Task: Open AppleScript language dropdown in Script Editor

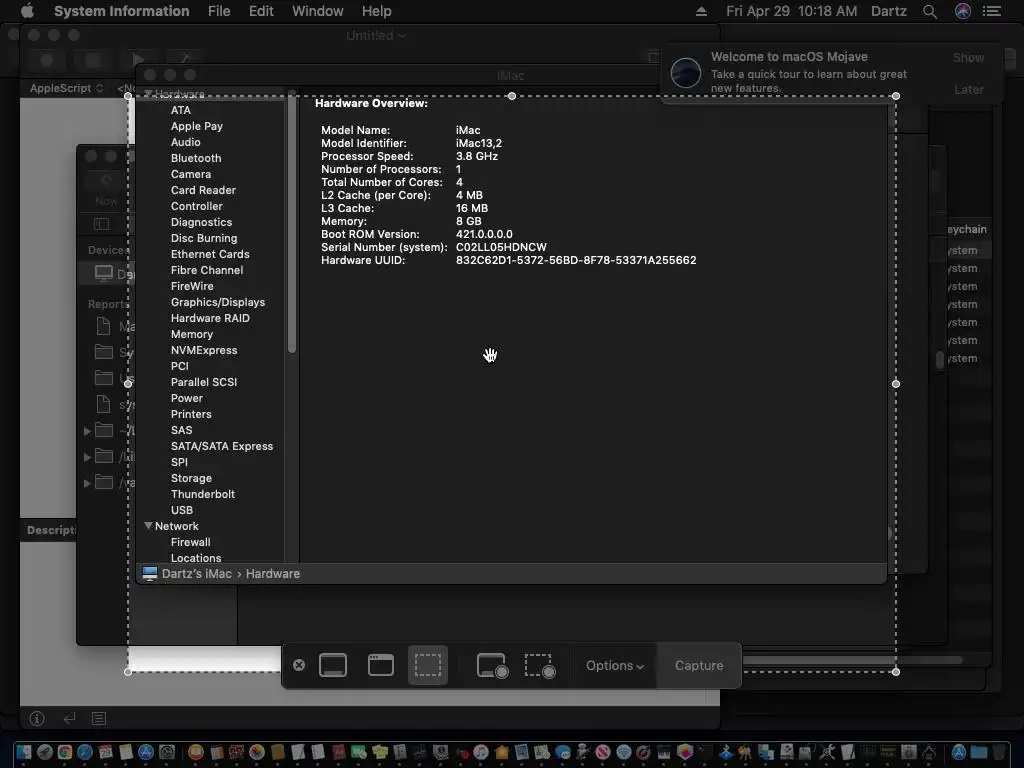Action: 66,88
